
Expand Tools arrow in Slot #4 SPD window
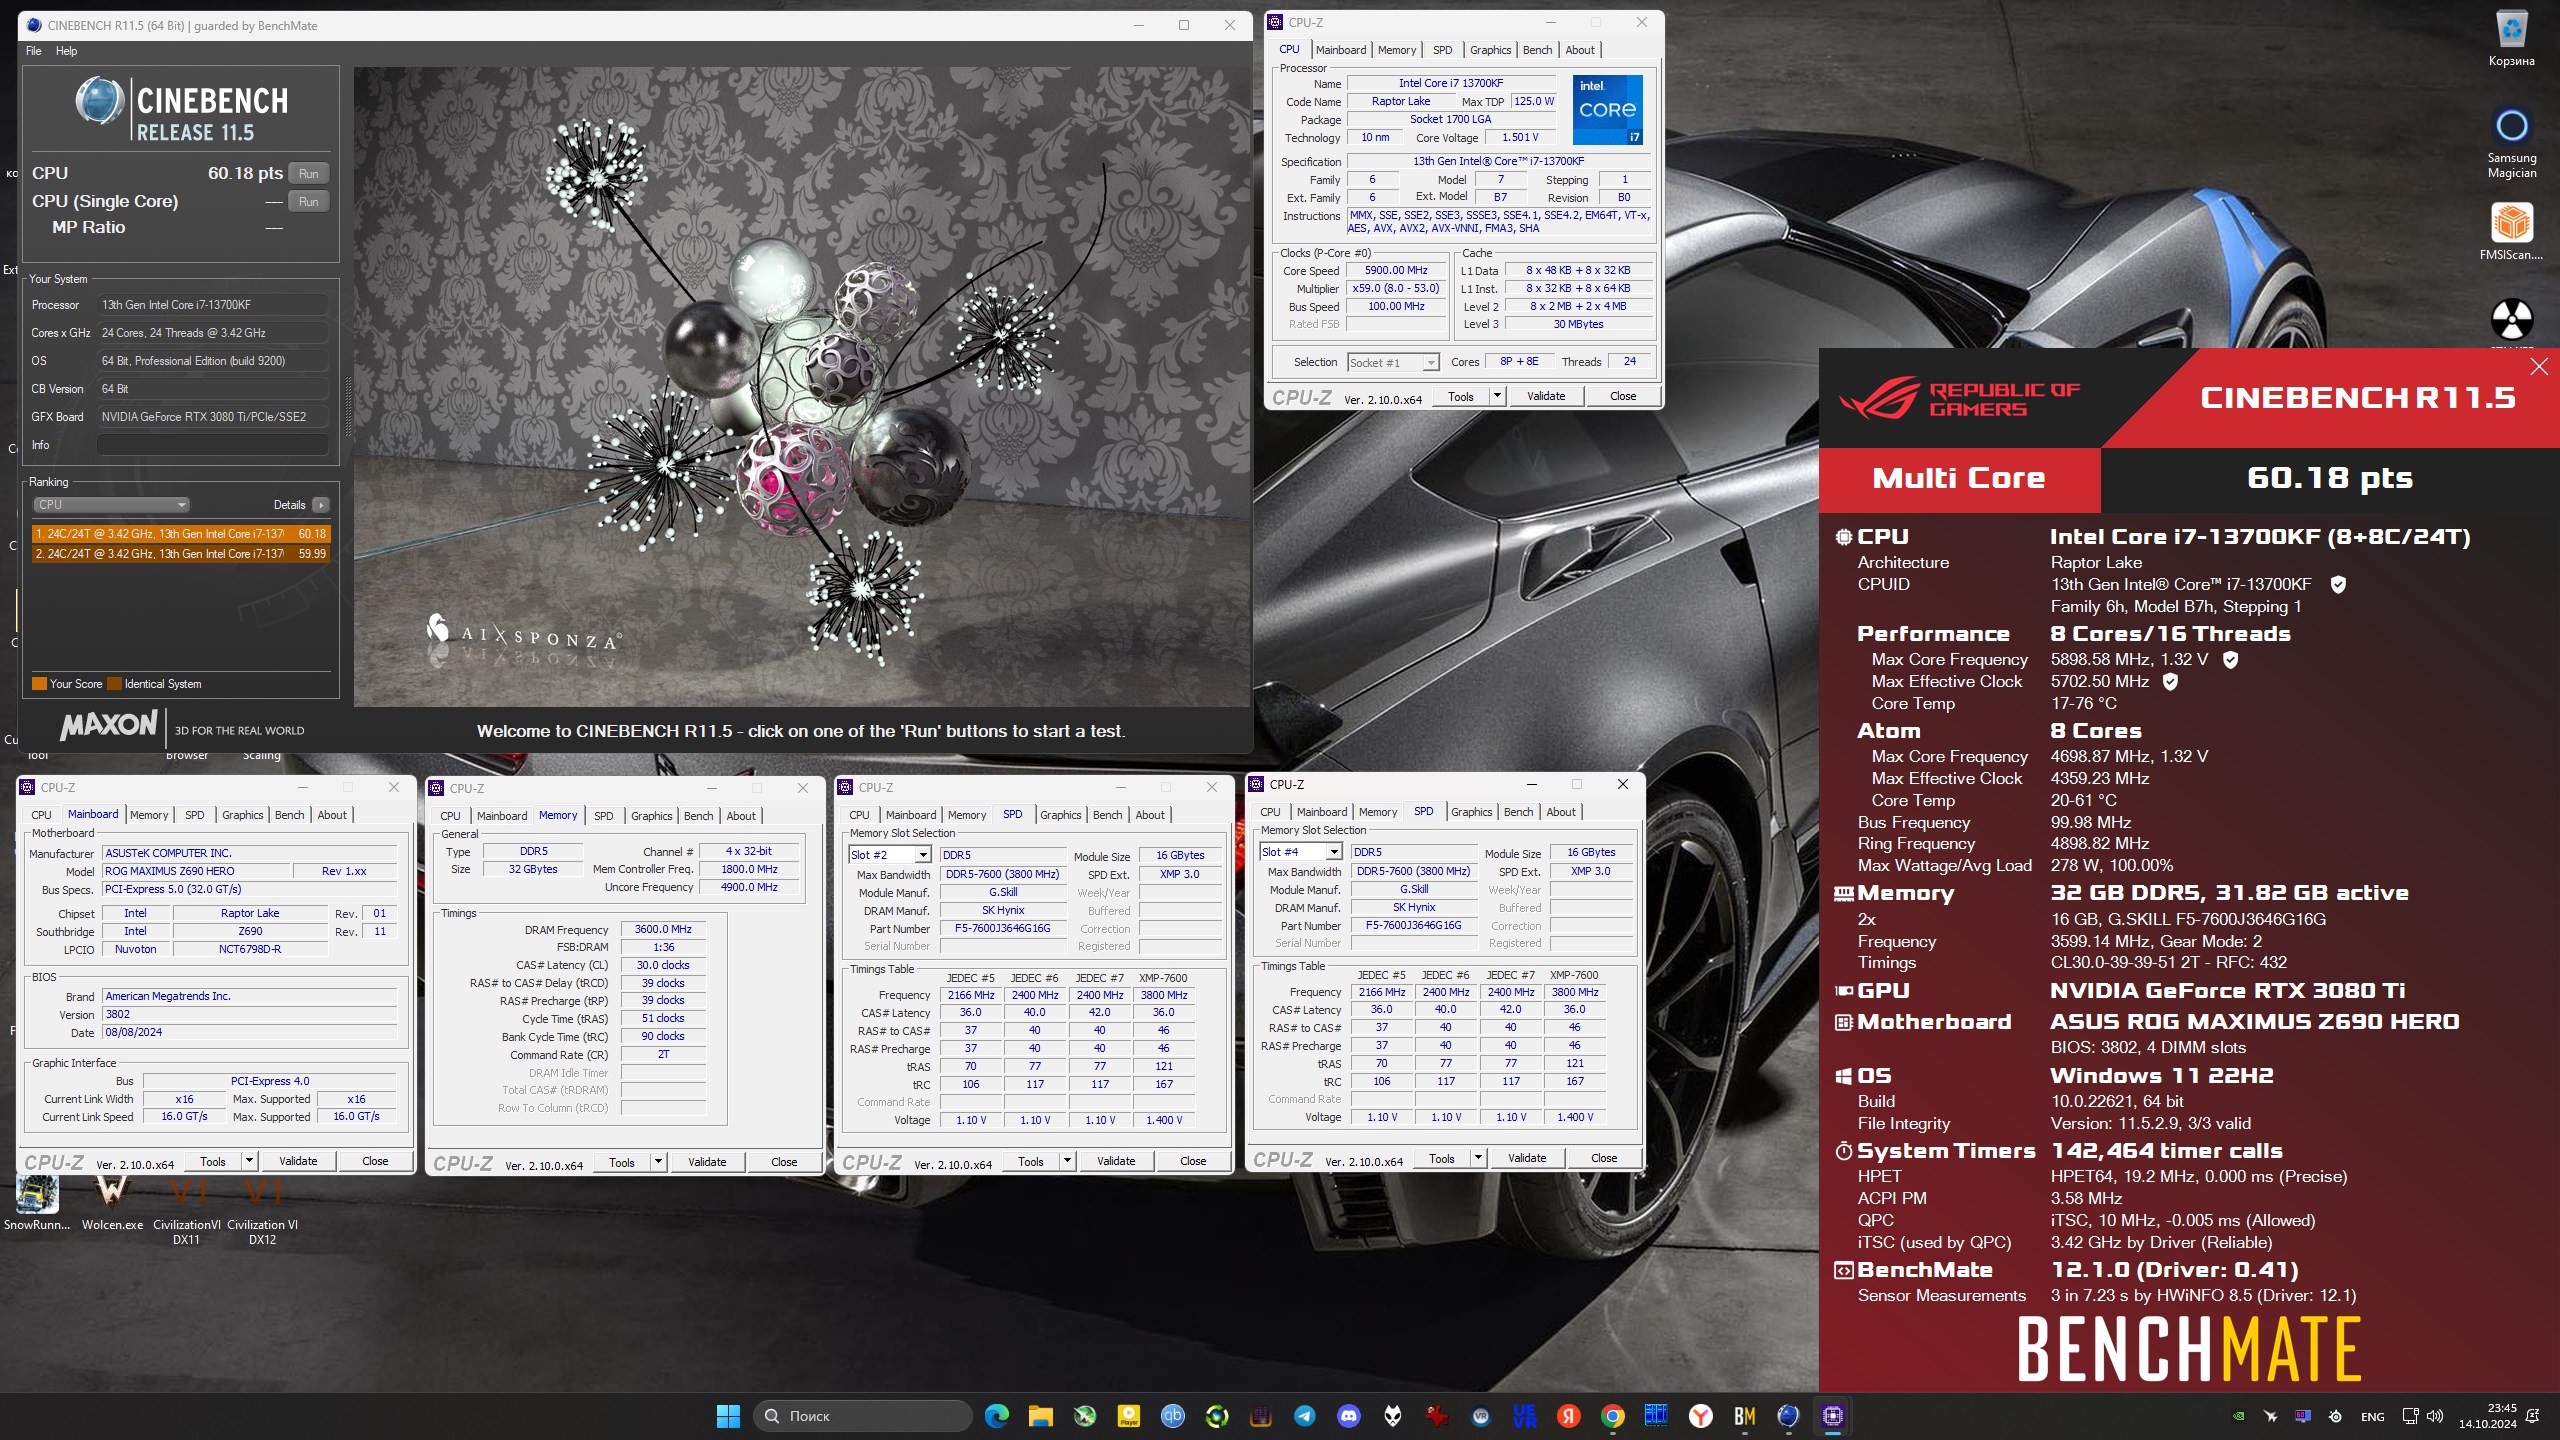point(1478,1158)
